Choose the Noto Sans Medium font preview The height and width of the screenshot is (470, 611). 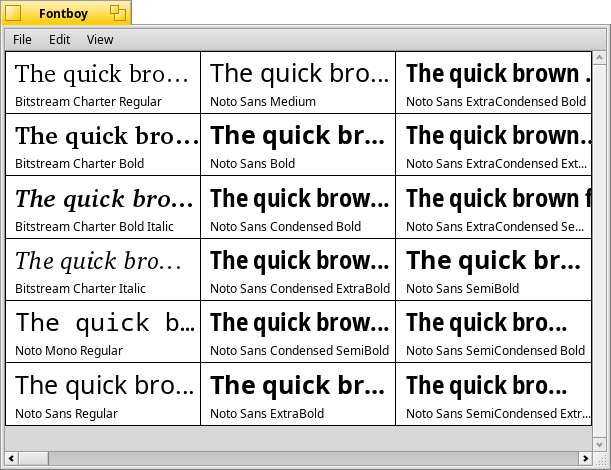(297, 82)
